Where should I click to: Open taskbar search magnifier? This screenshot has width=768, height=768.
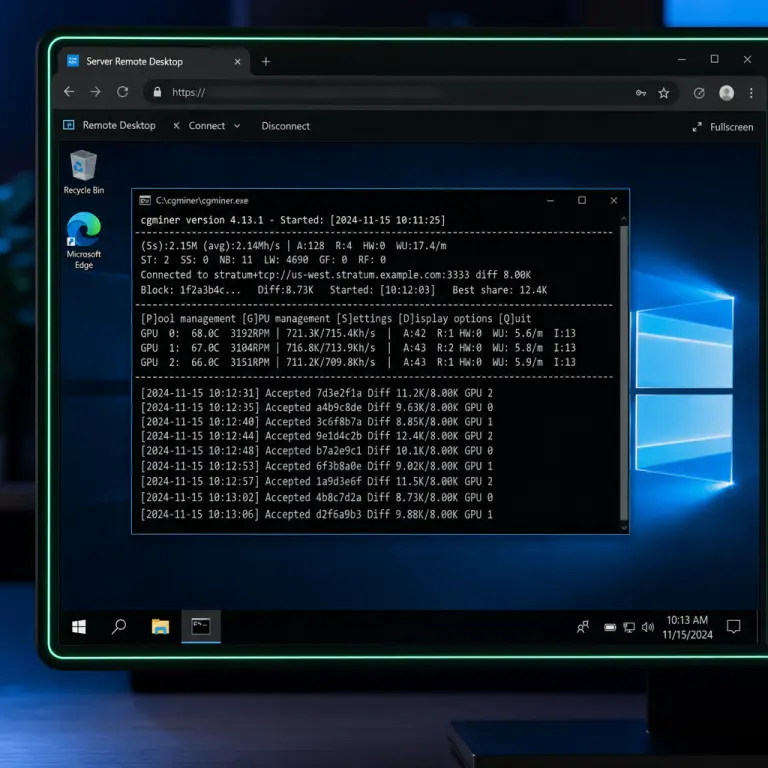pyautogui.click(x=119, y=626)
